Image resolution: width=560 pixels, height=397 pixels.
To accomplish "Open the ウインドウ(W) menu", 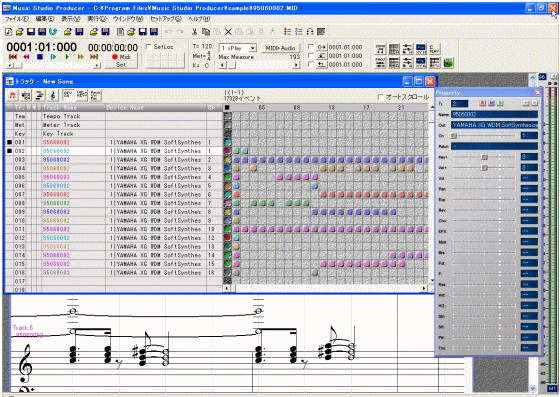I will (x=128, y=19).
